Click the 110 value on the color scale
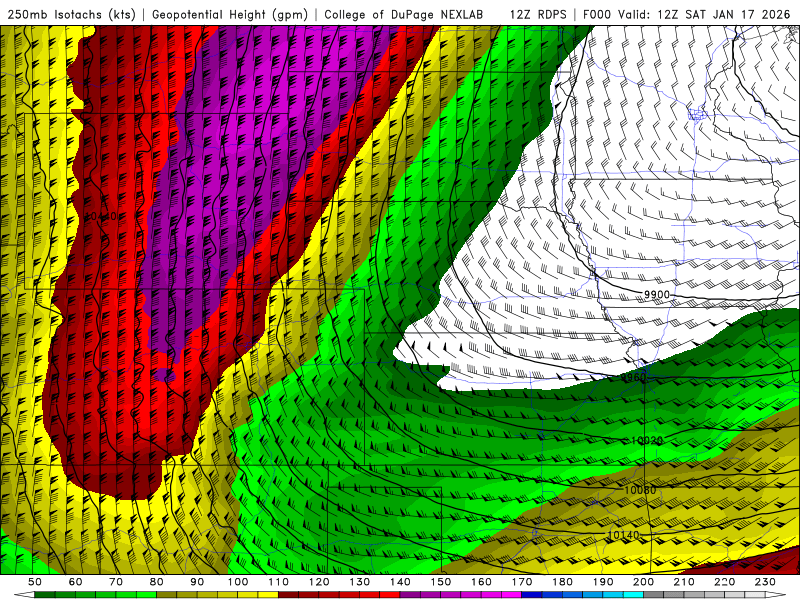800x600 pixels. click(x=279, y=582)
